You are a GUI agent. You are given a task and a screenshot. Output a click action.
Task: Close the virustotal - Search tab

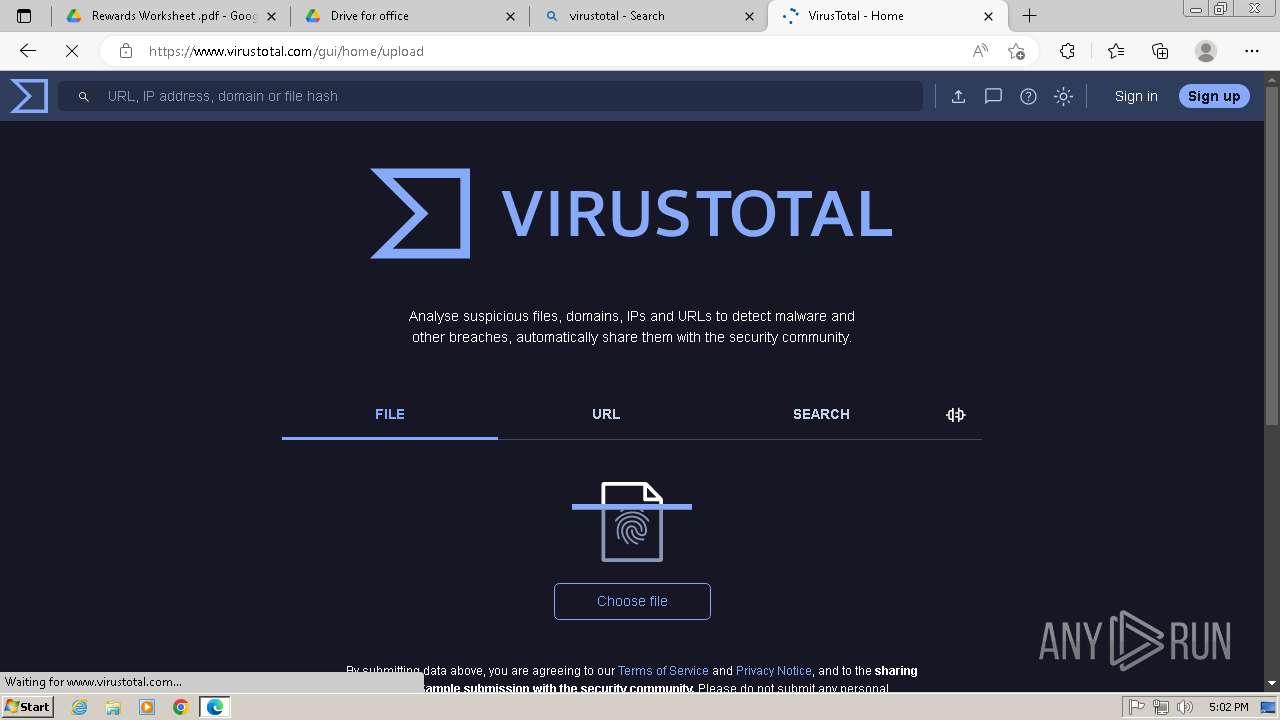pos(750,16)
